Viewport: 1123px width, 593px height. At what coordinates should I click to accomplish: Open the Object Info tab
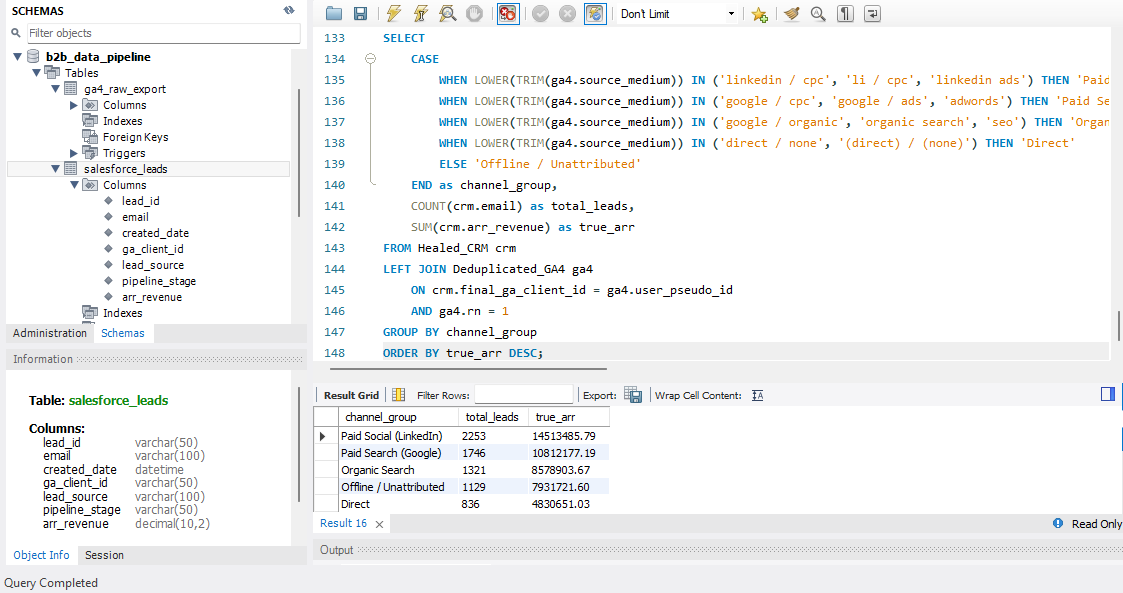[x=42, y=555]
